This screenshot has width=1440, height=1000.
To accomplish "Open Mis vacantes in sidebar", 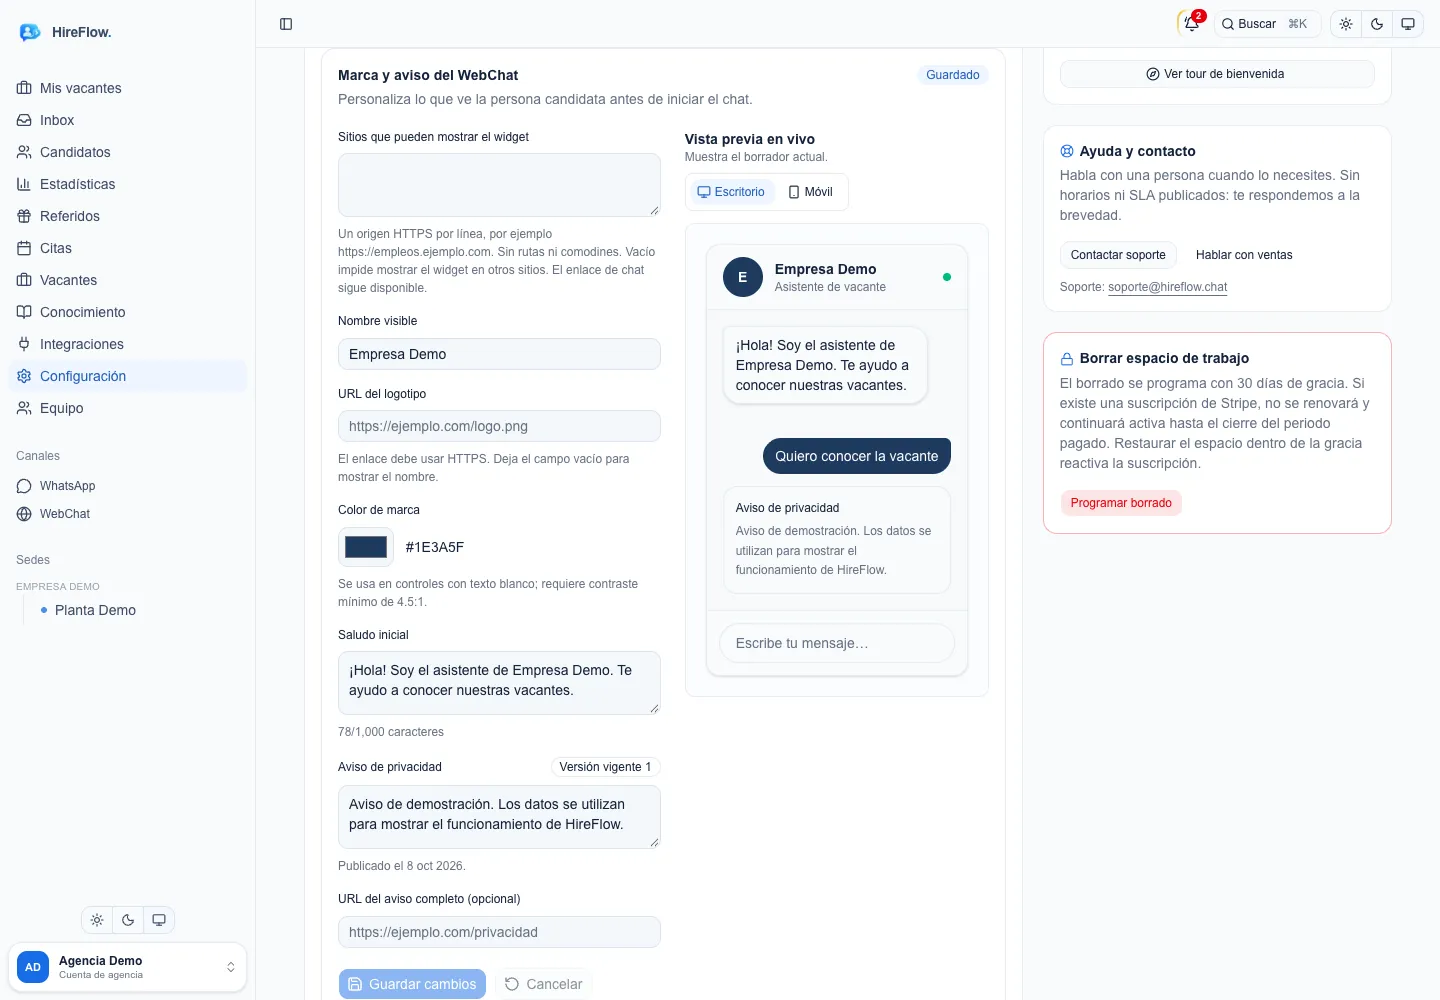I will pos(127,88).
